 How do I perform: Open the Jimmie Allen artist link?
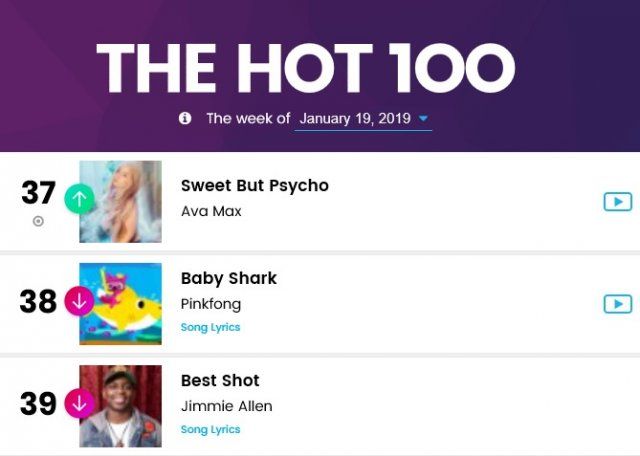click(226, 406)
